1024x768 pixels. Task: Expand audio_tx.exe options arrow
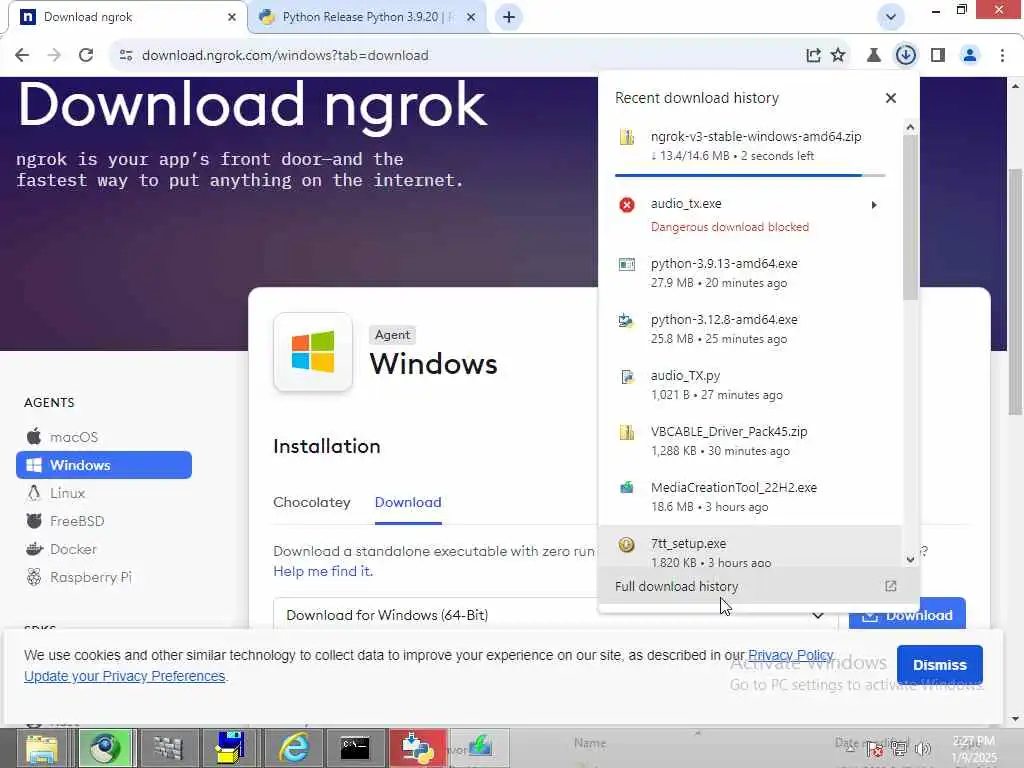coord(874,205)
